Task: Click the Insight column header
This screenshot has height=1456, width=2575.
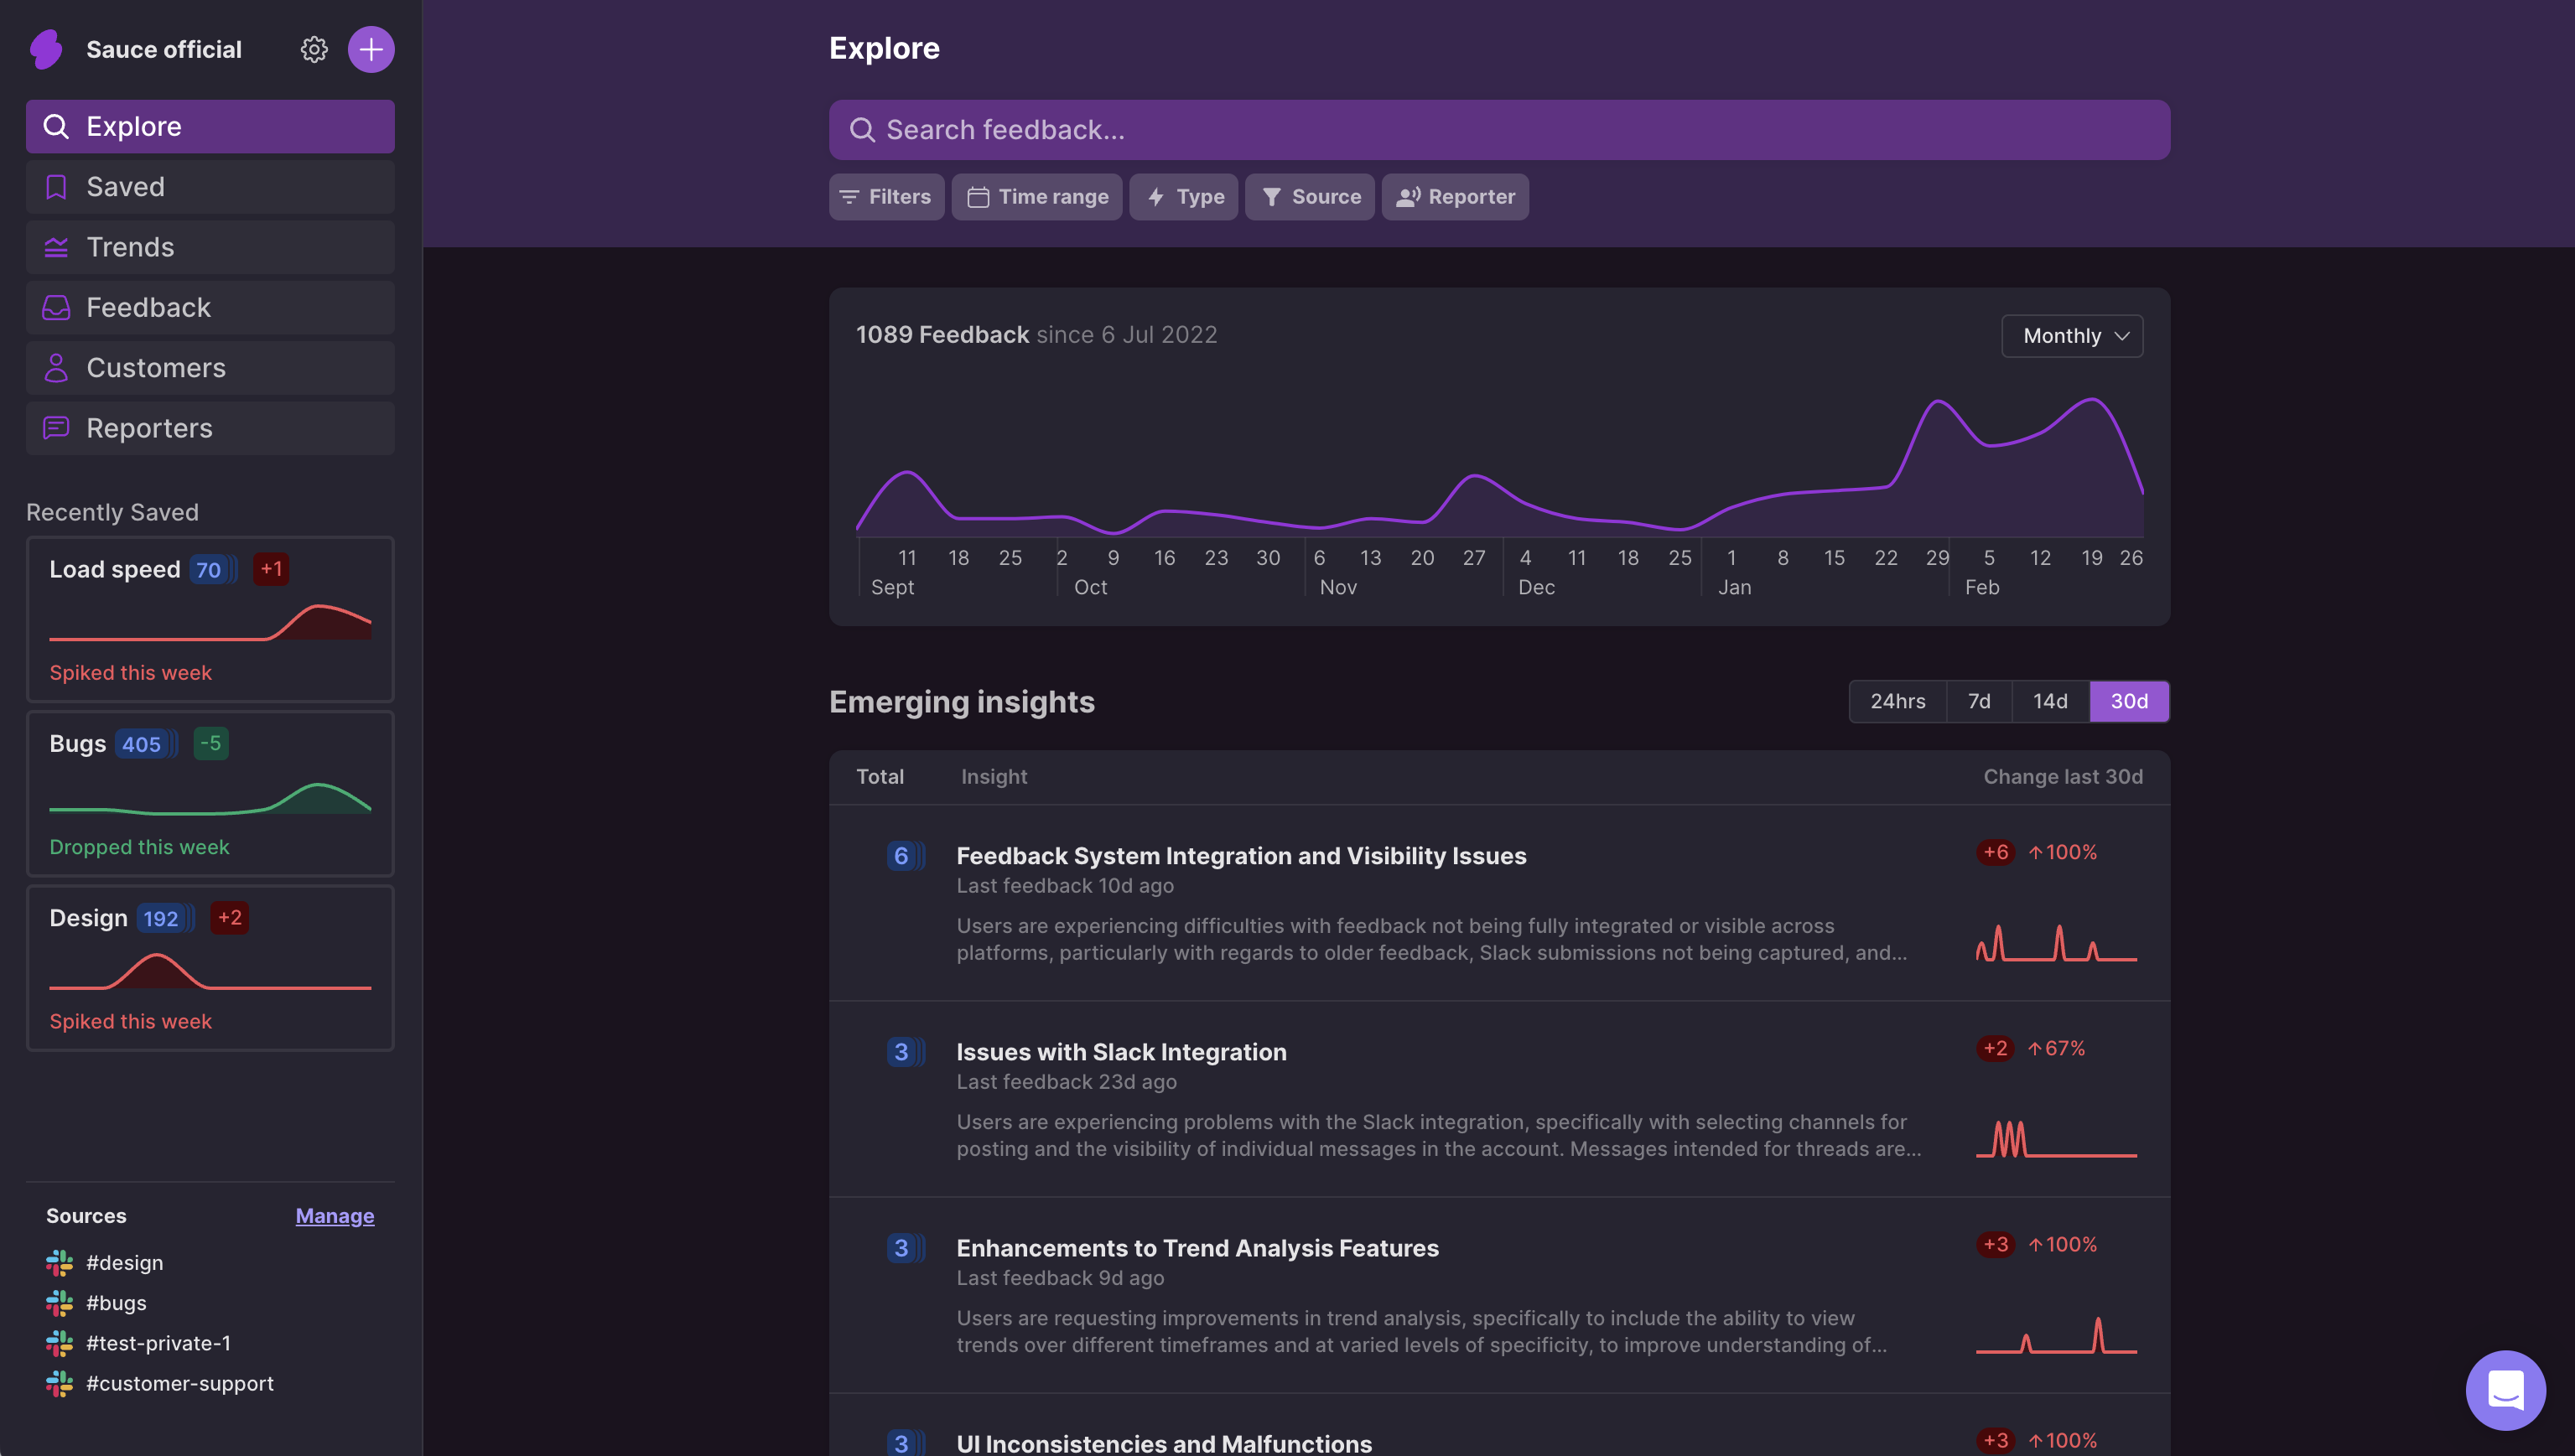Action: tap(994, 777)
